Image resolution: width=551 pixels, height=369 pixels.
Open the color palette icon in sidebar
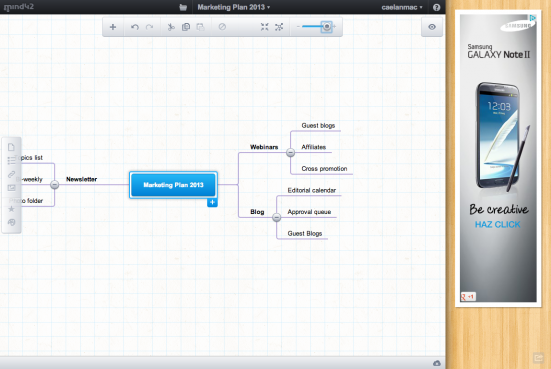coord(12,222)
